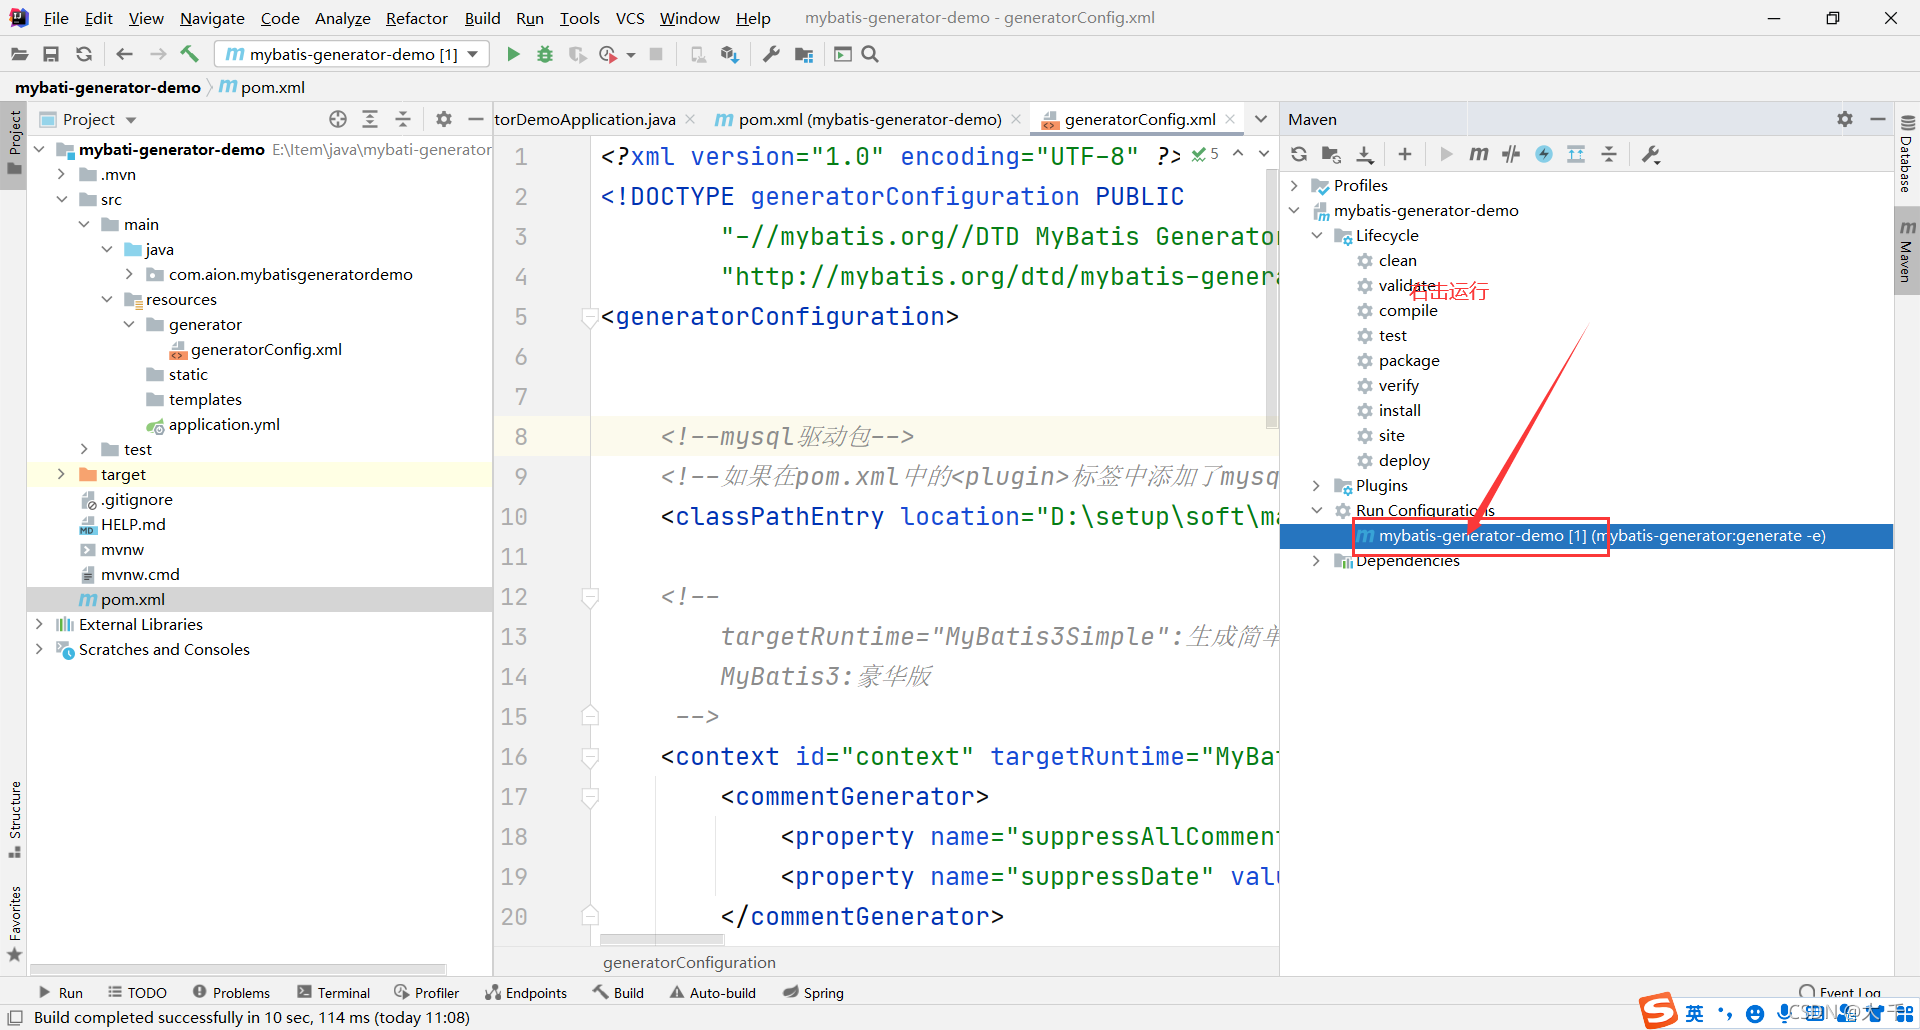Screen dimensions: 1920x1030
Task: Toggle the Structure side panel
Action: (14, 820)
